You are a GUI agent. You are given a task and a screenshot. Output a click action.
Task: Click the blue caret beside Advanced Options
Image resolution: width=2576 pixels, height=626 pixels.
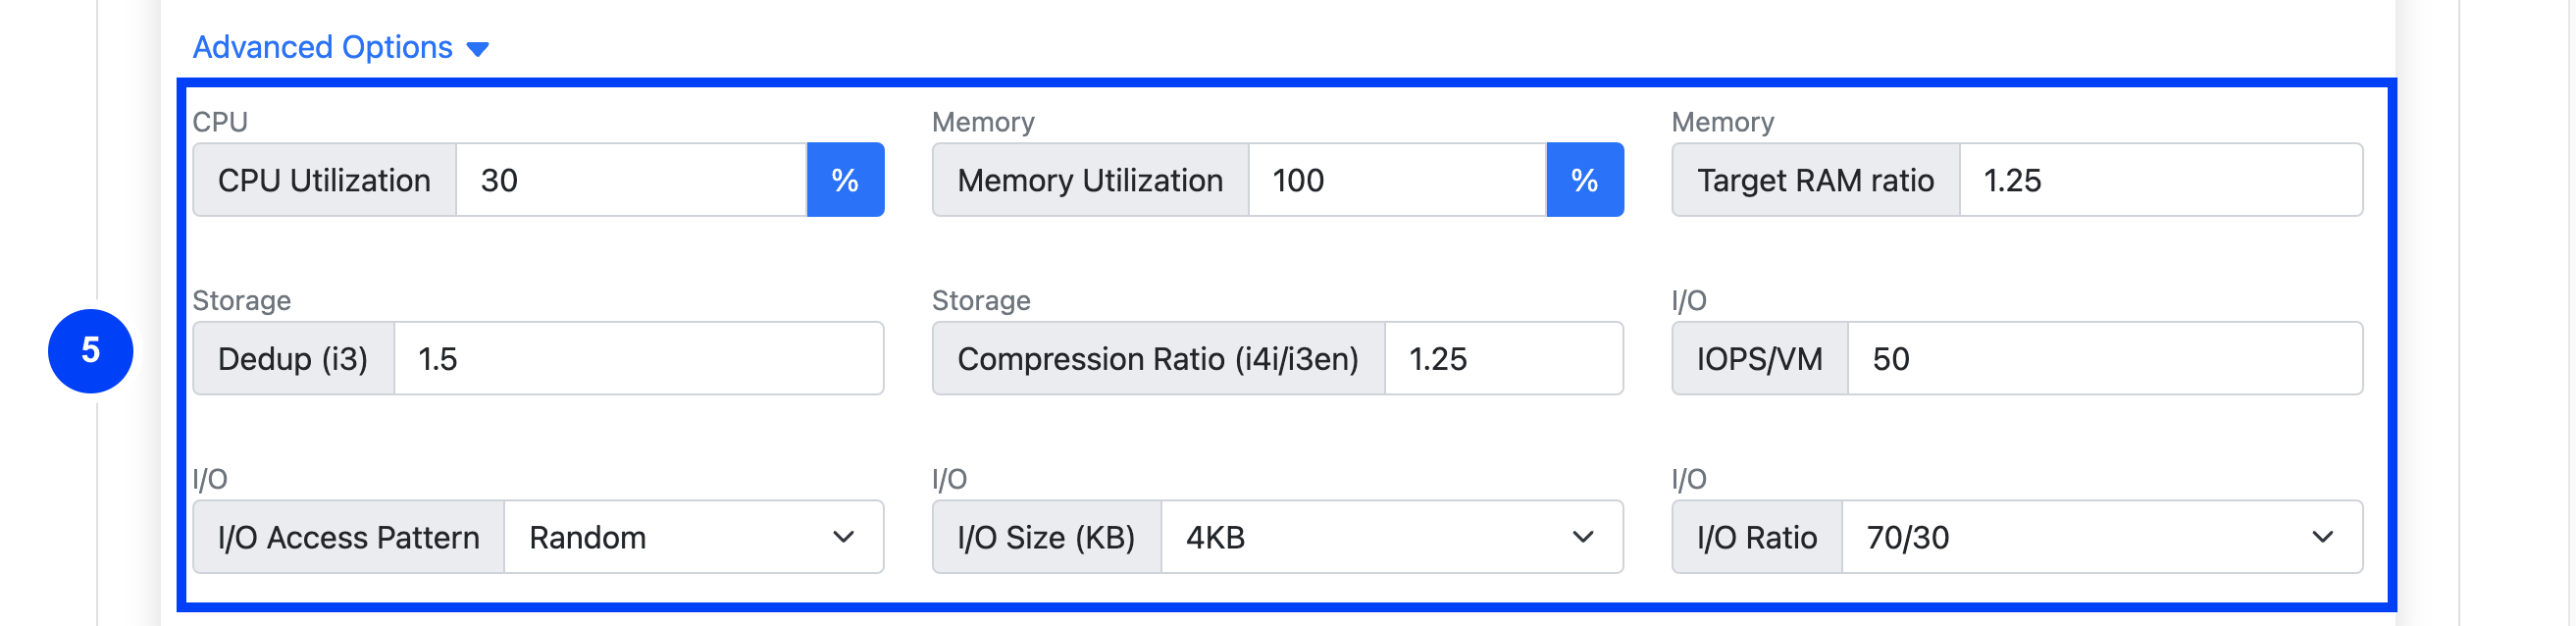pyautogui.click(x=478, y=49)
